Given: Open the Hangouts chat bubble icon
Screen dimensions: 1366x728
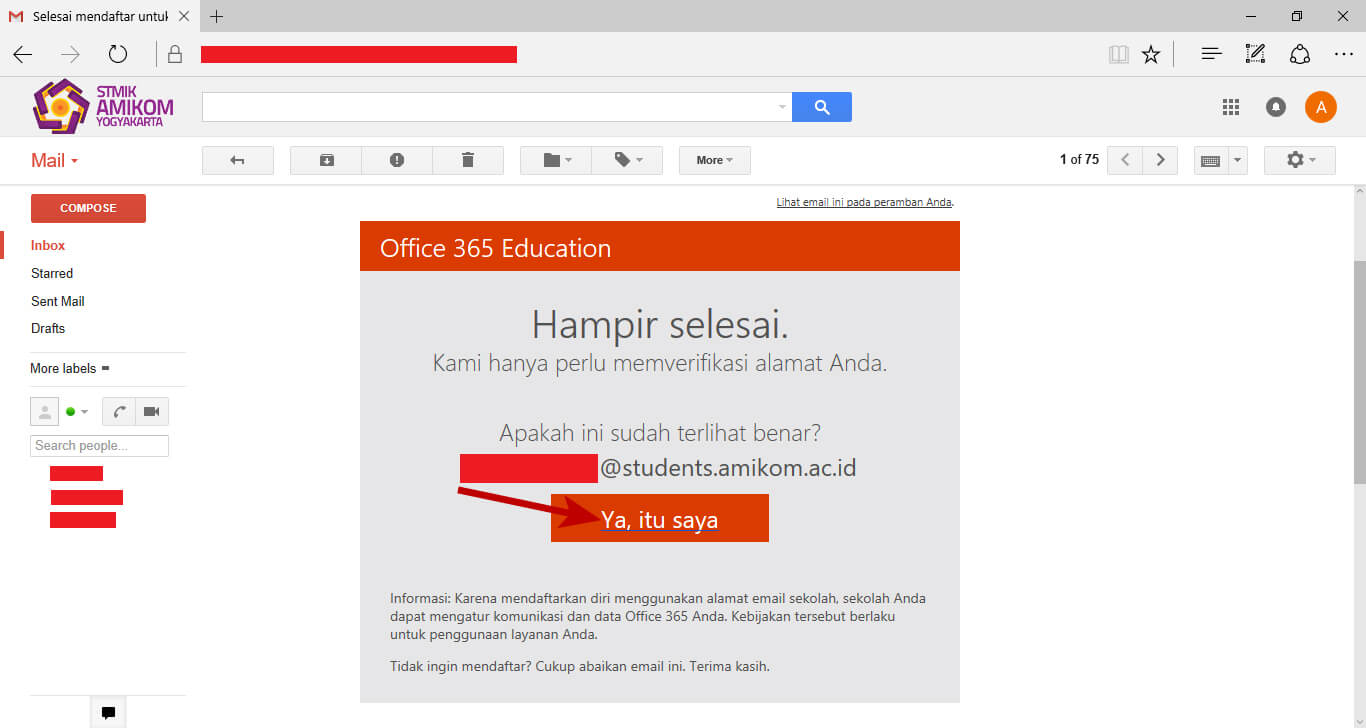Looking at the screenshot, I should tap(108, 713).
